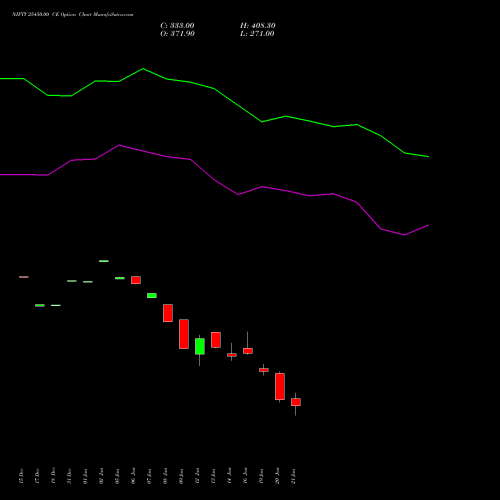
Task: Select the 02 Jan date label
Action: point(101,476)
